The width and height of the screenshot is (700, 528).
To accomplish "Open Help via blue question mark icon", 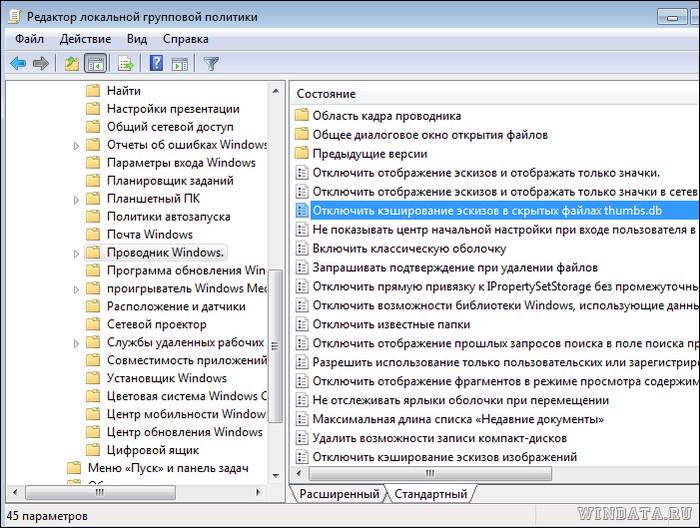I will [156, 64].
